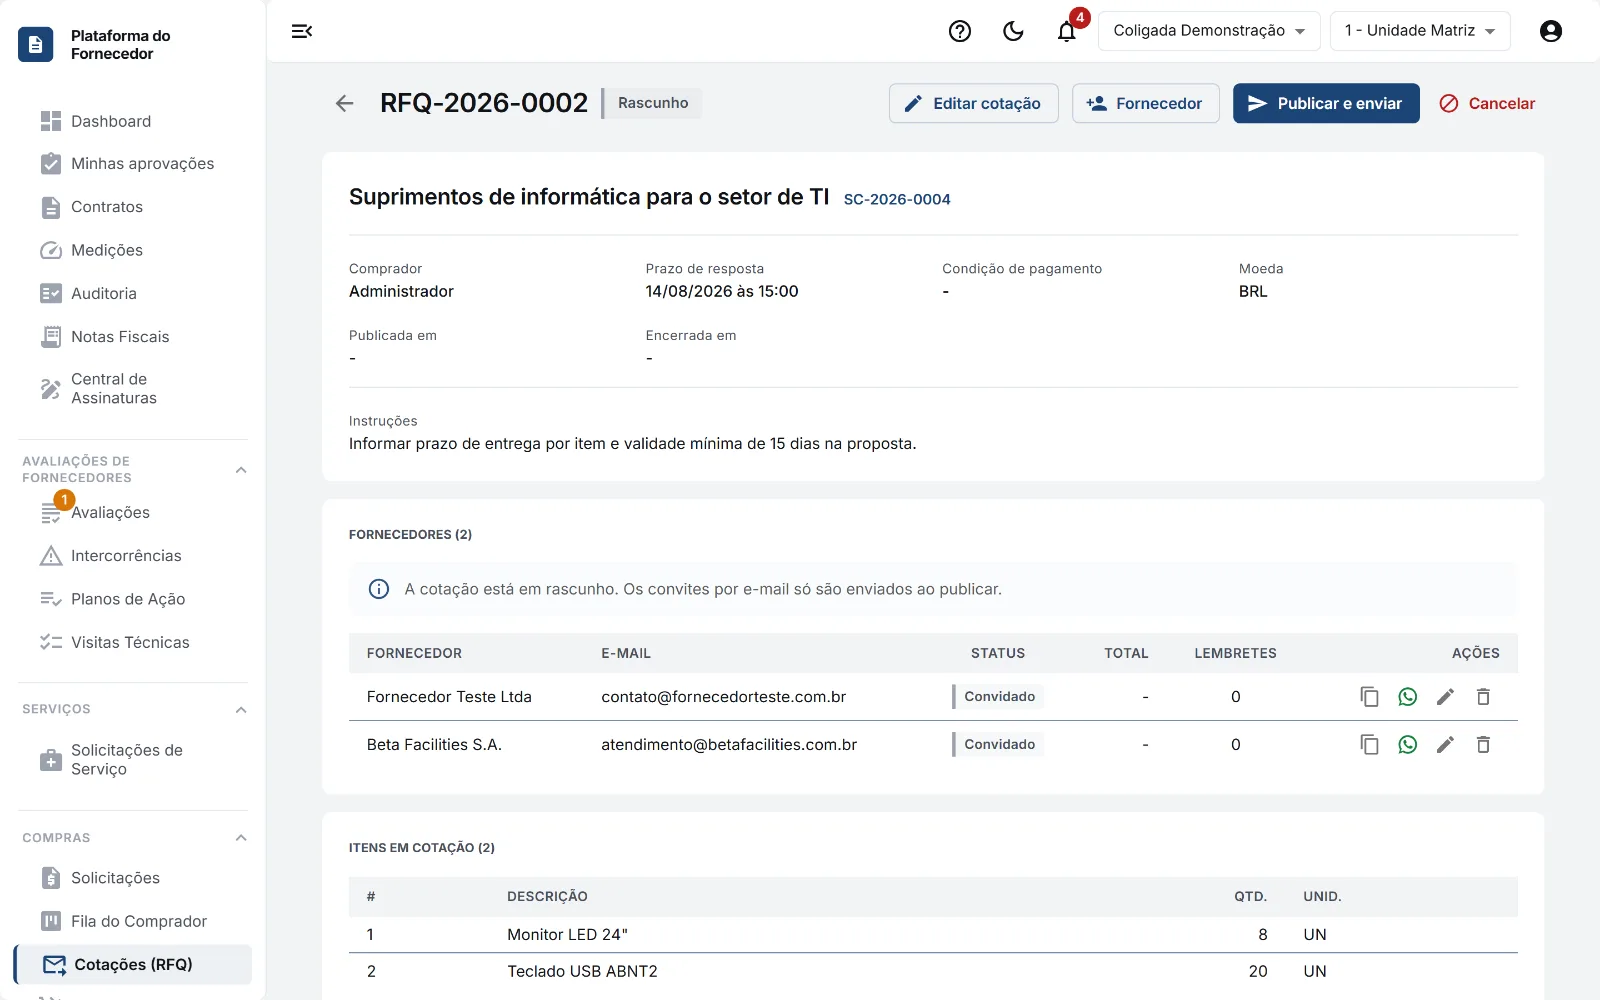1600x1000 pixels.
Task: Navigate to Medições
Action: pos(133,250)
